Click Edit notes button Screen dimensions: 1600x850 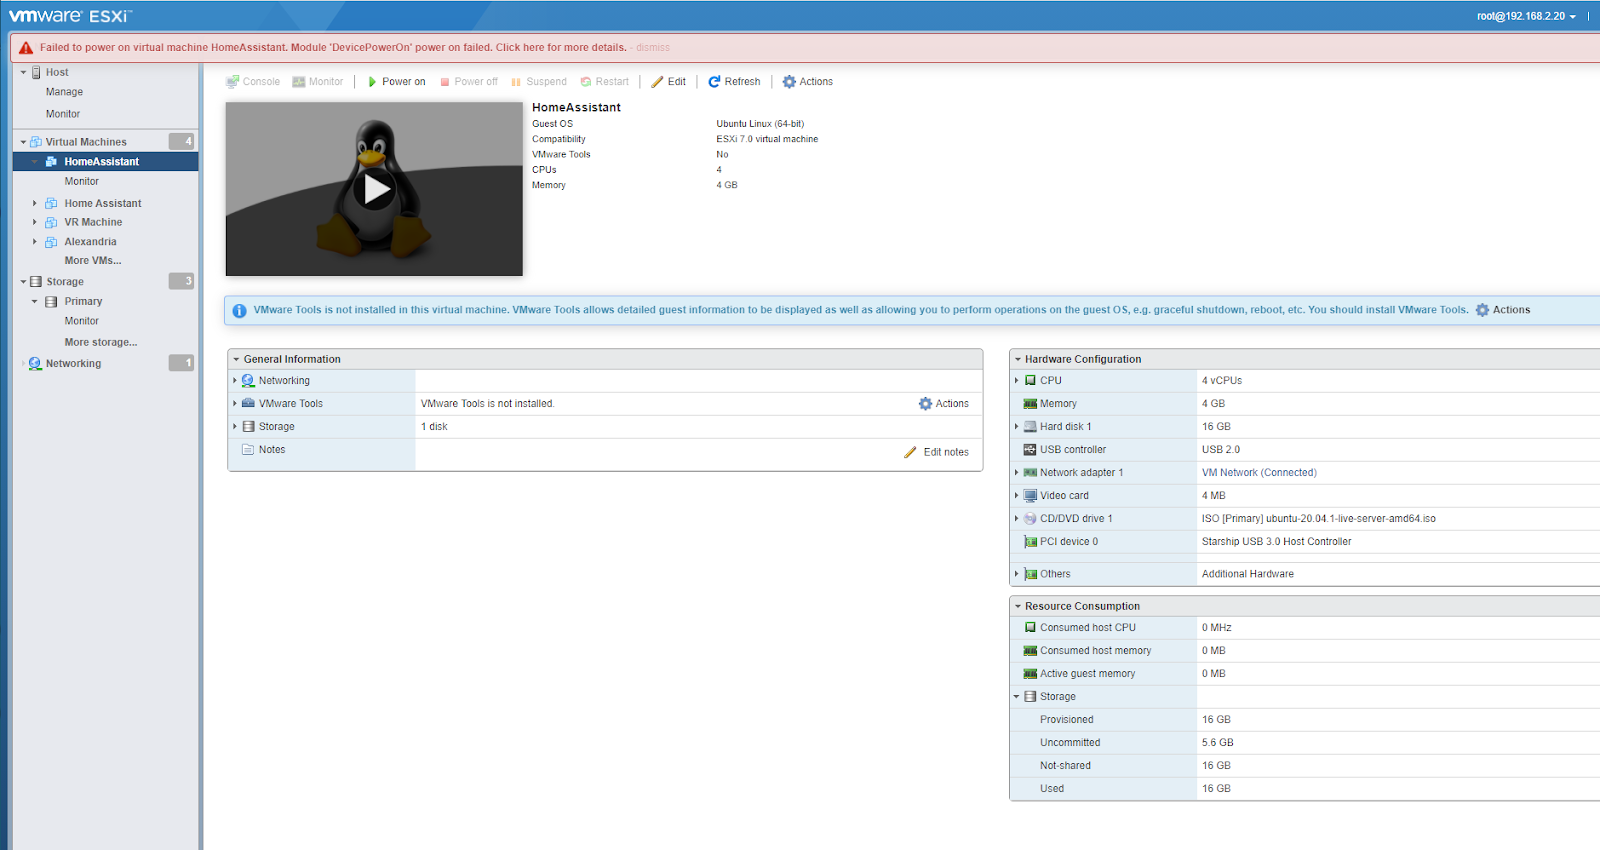(936, 452)
